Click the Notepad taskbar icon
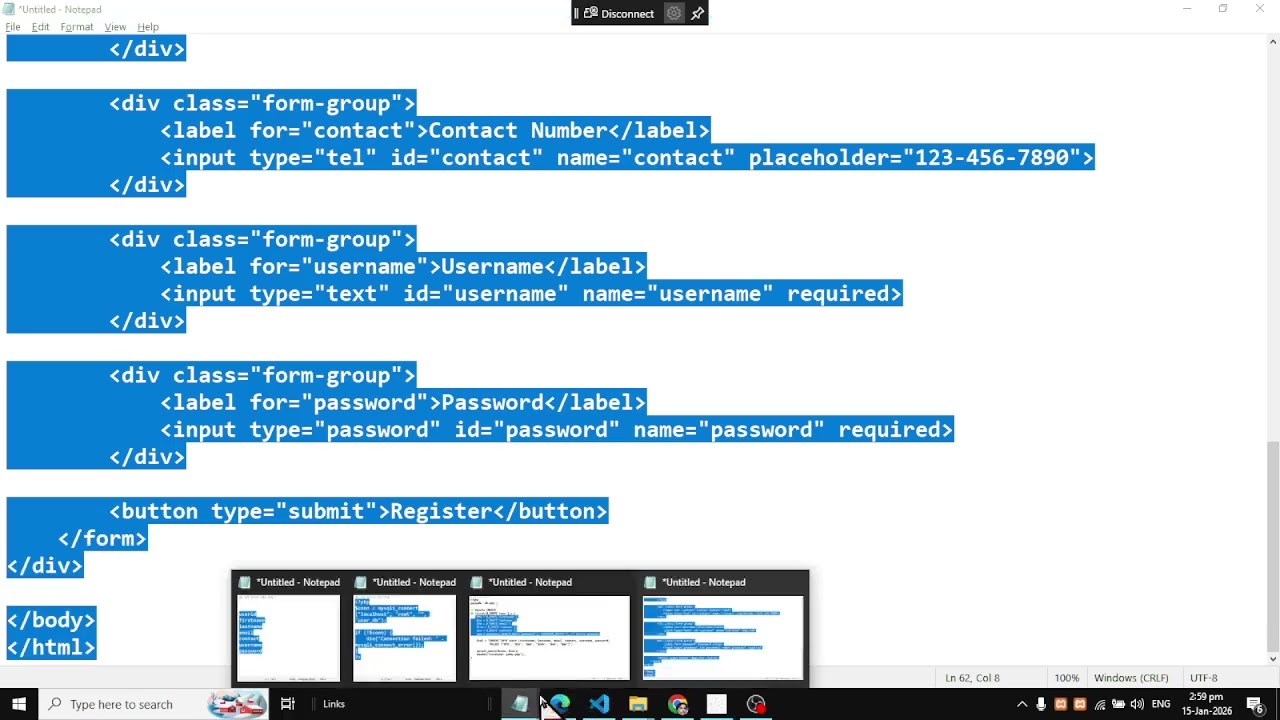This screenshot has width=1280, height=720. (x=520, y=704)
